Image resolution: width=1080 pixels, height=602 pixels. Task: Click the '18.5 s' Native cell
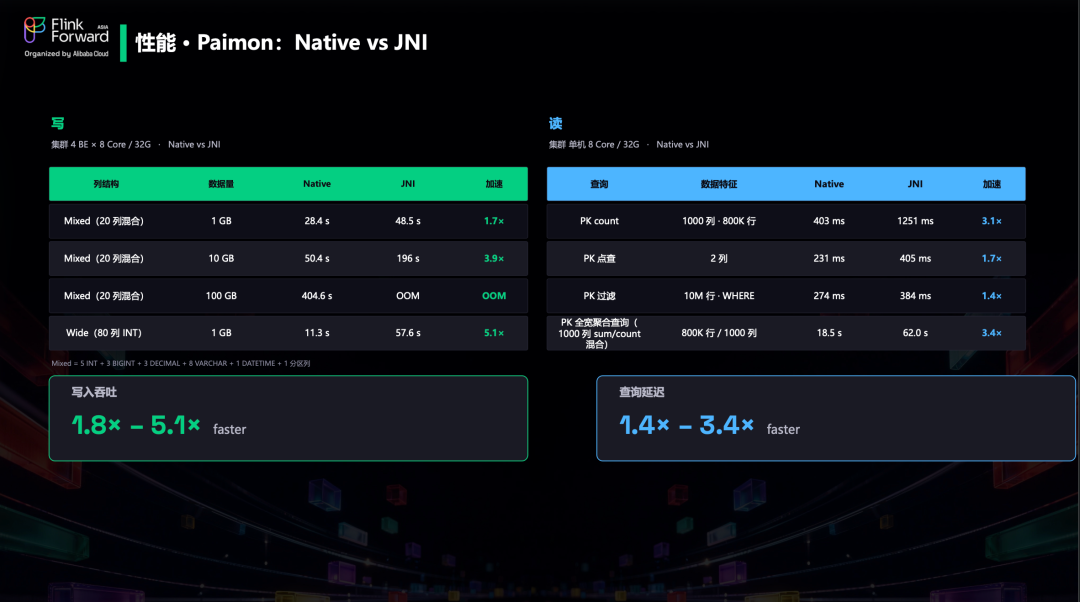(x=829, y=333)
